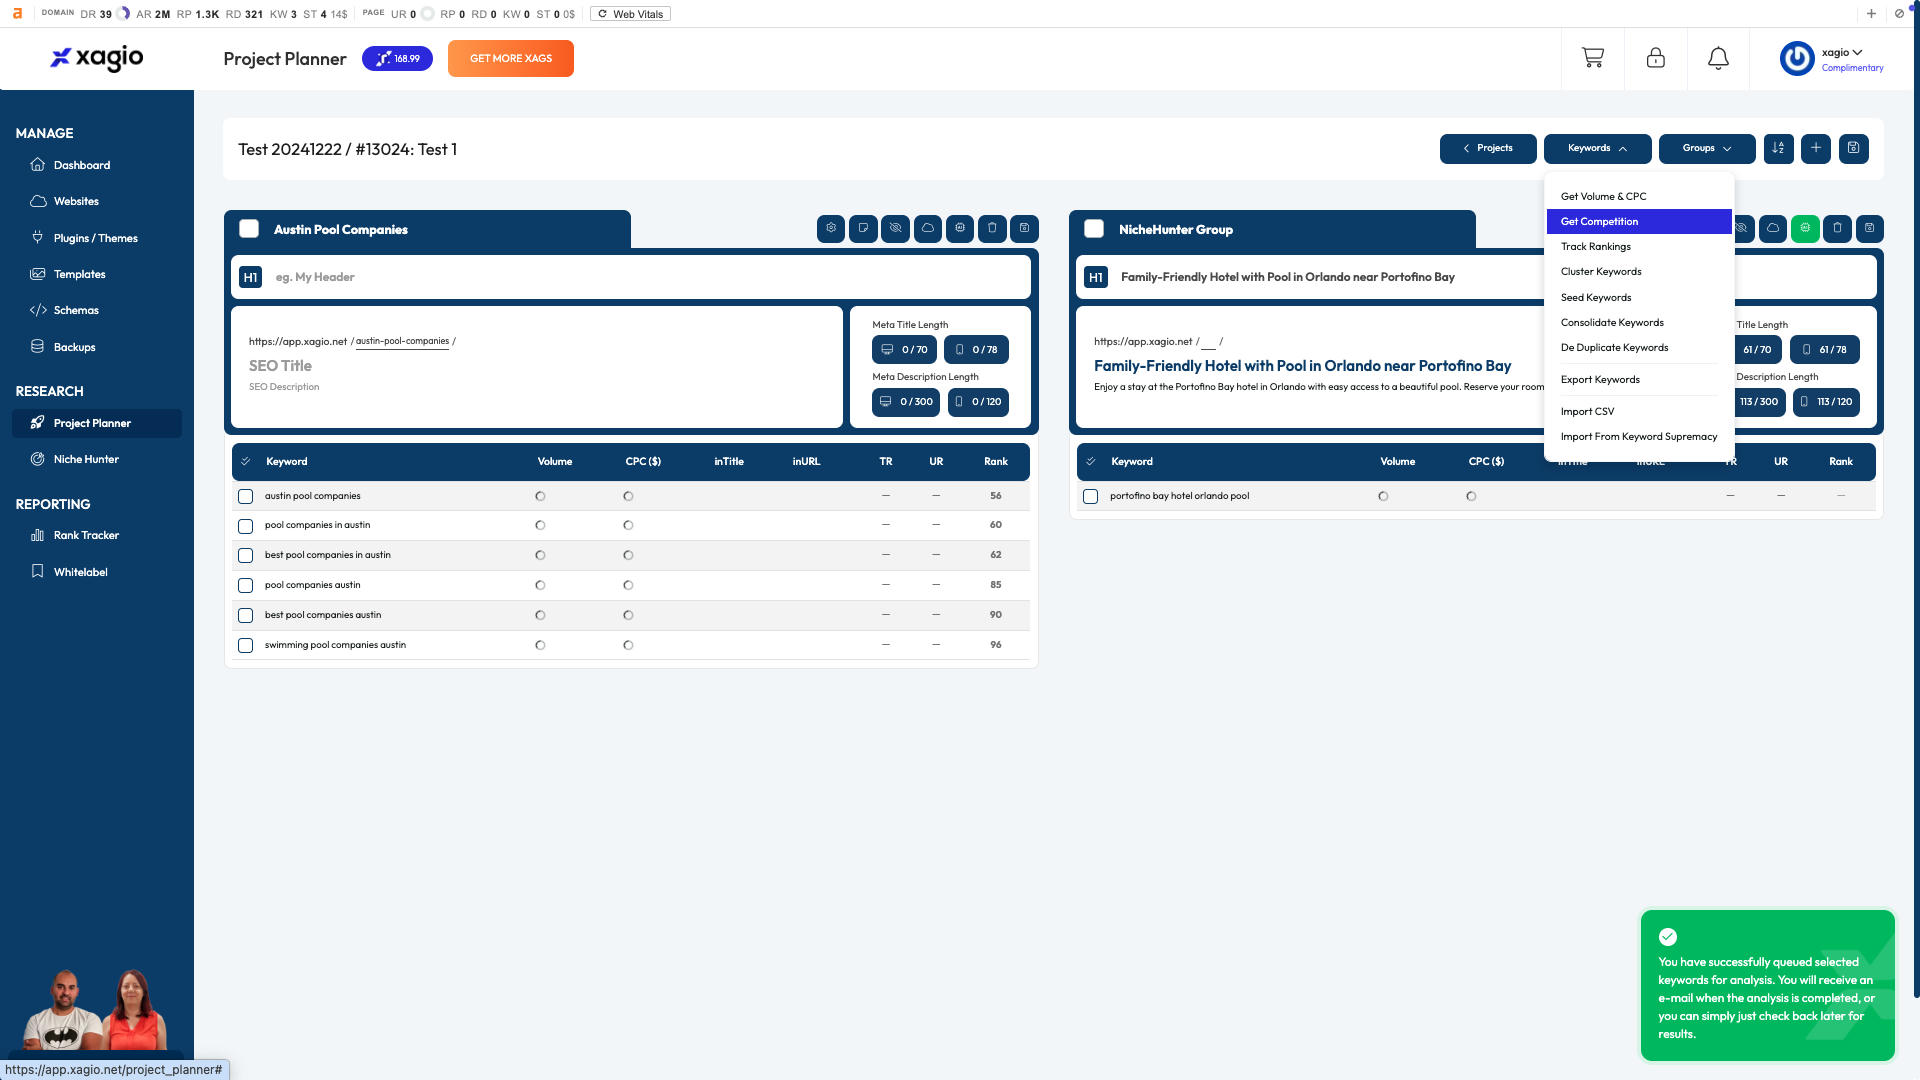Check 'swimming pool companies austin' keyword
This screenshot has height=1080, width=1920.
(x=245, y=646)
